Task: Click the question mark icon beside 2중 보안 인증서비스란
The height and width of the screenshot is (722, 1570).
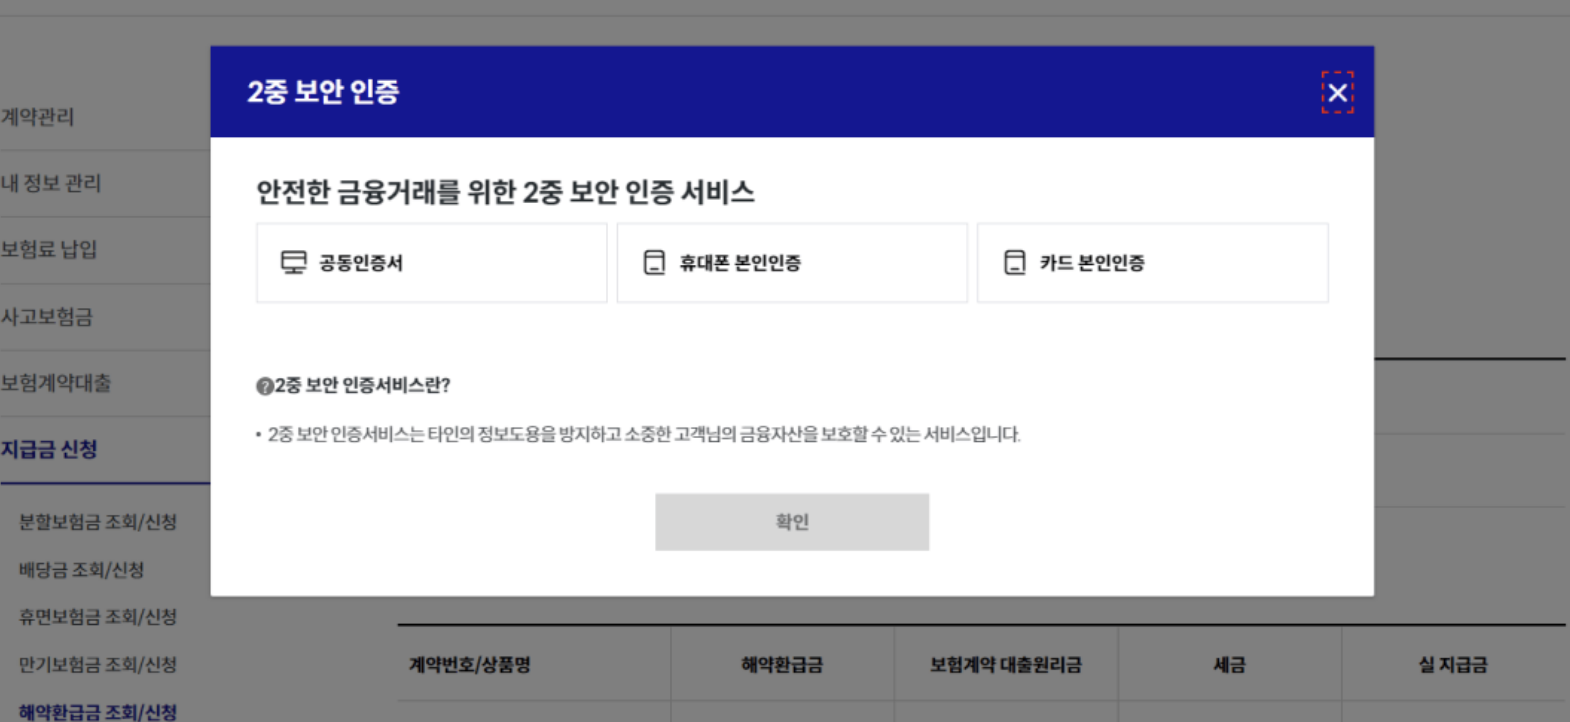Action: tap(265, 386)
